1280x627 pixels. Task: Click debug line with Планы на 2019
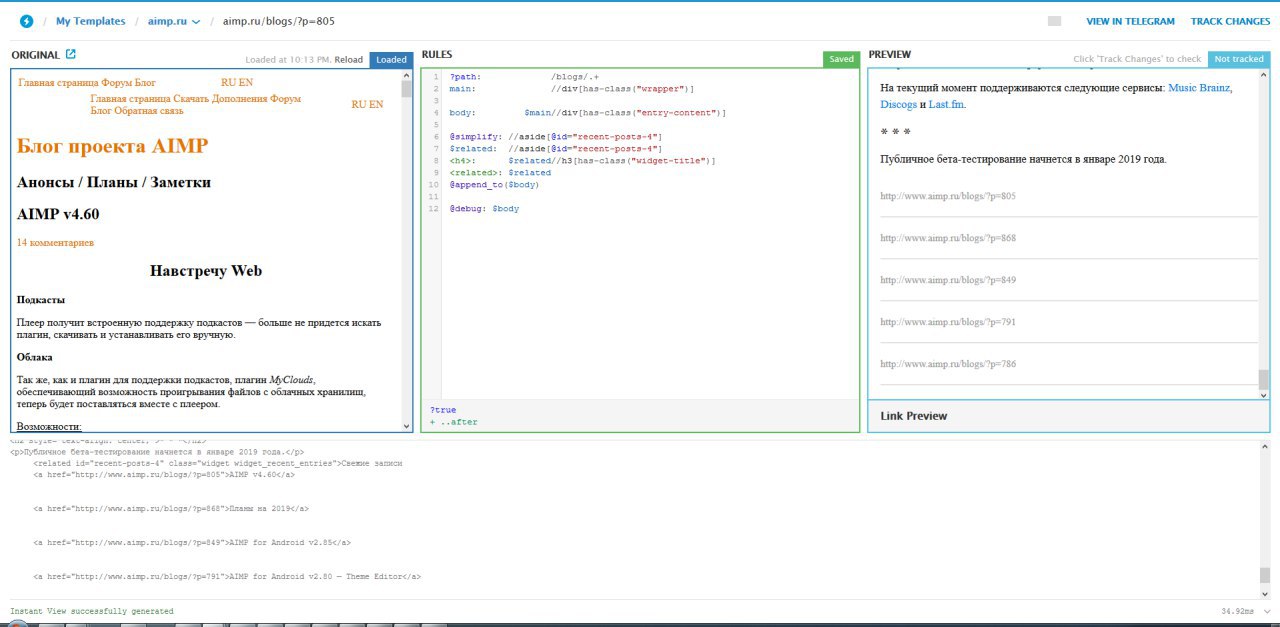click(171, 509)
